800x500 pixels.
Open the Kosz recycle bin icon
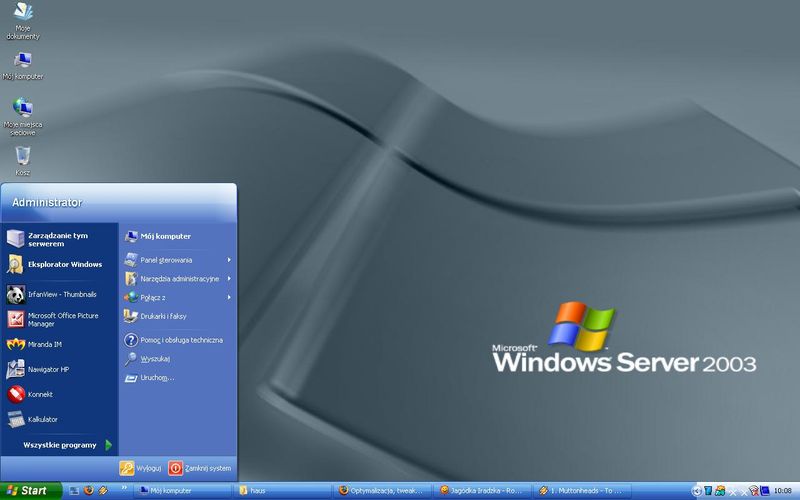tap(23, 161)
